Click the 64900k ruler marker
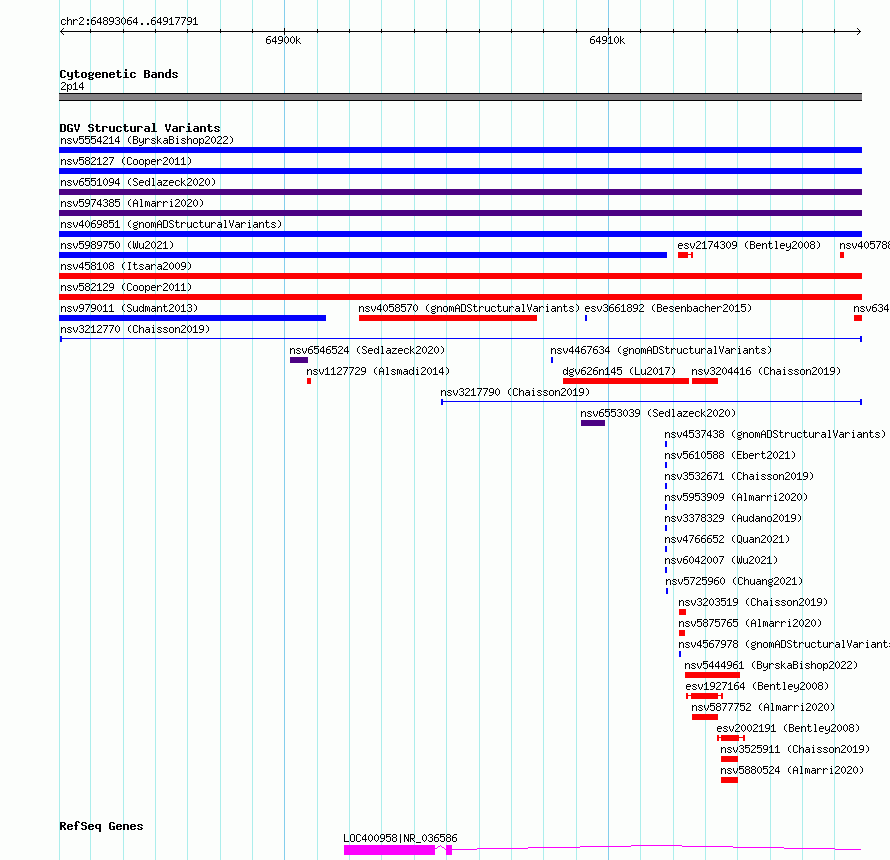This screenshot has height=860, width=890. click(x=283, y=40)
